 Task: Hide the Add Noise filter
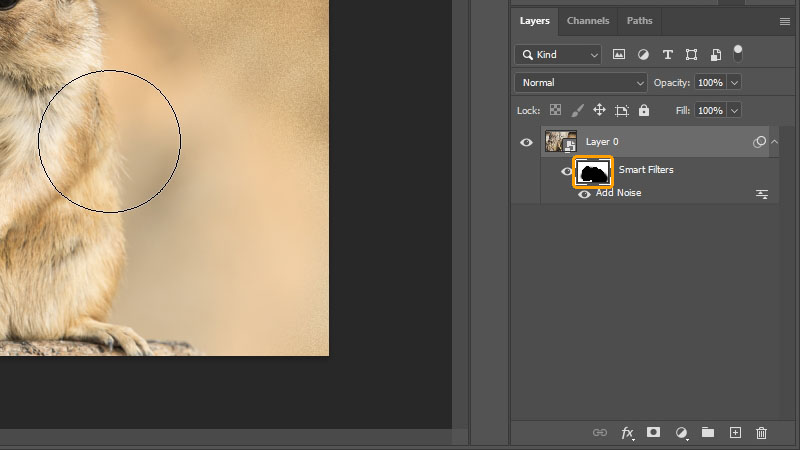coord(584,194)
